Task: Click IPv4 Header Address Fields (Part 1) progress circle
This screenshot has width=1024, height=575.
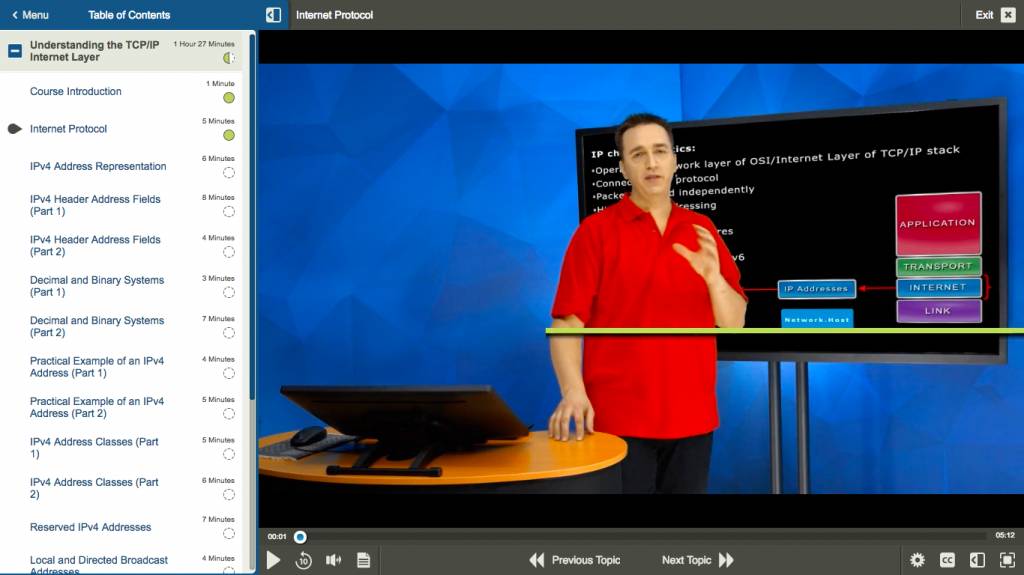Action: (229, 212)
